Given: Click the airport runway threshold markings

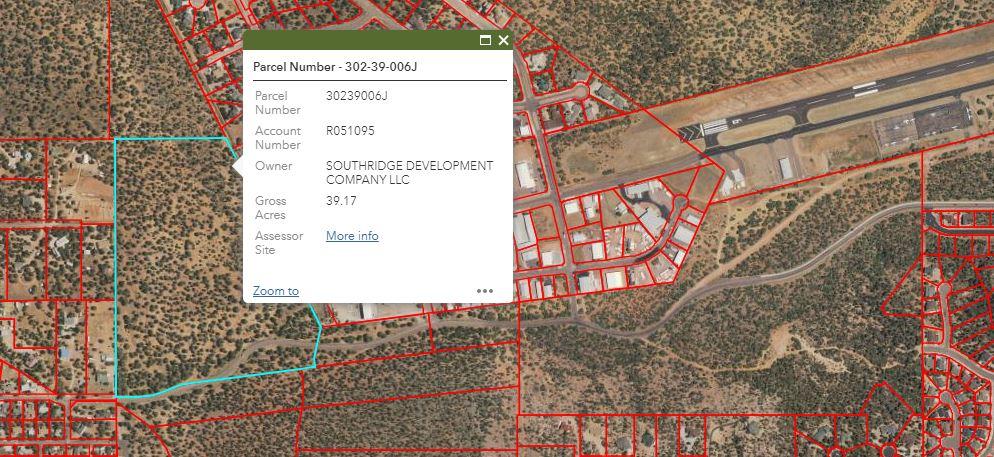Looking at the screenshot, I should (x=714, y=127).
